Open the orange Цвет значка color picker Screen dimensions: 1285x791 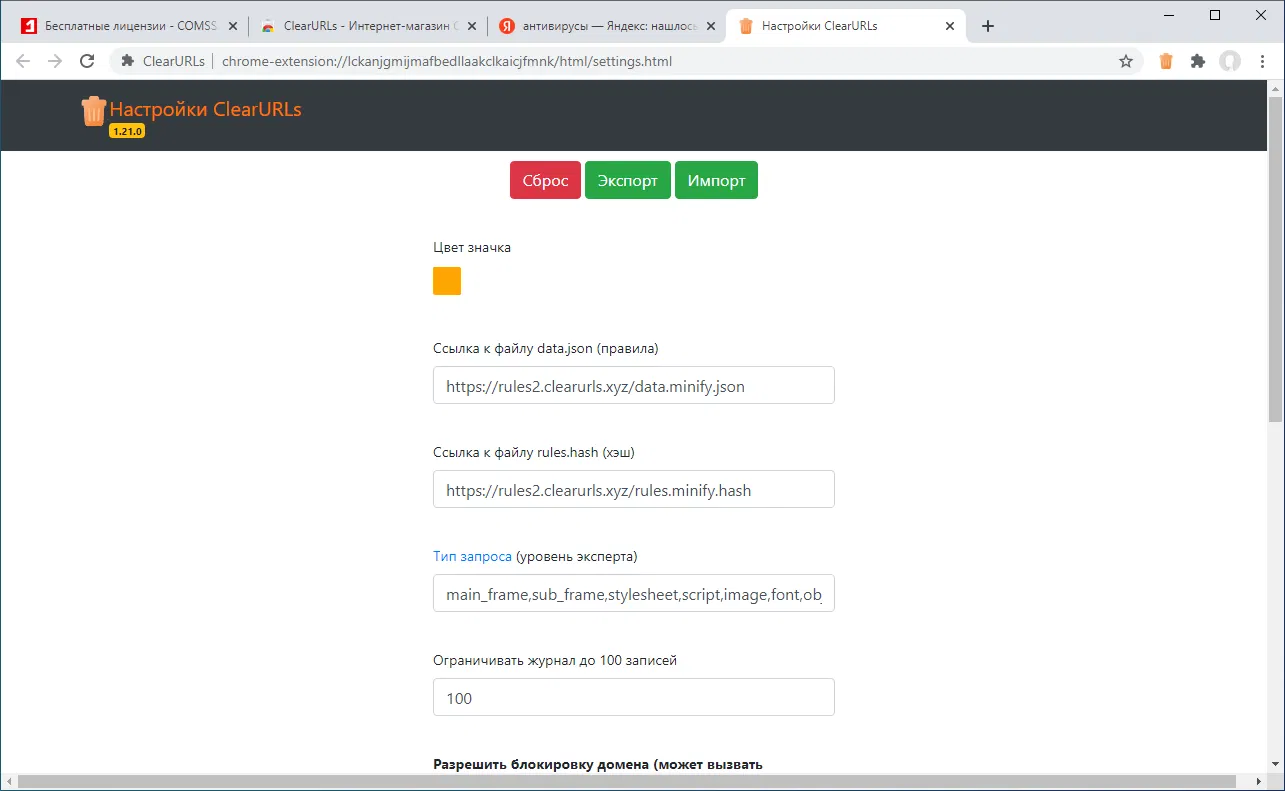point(447,281)
